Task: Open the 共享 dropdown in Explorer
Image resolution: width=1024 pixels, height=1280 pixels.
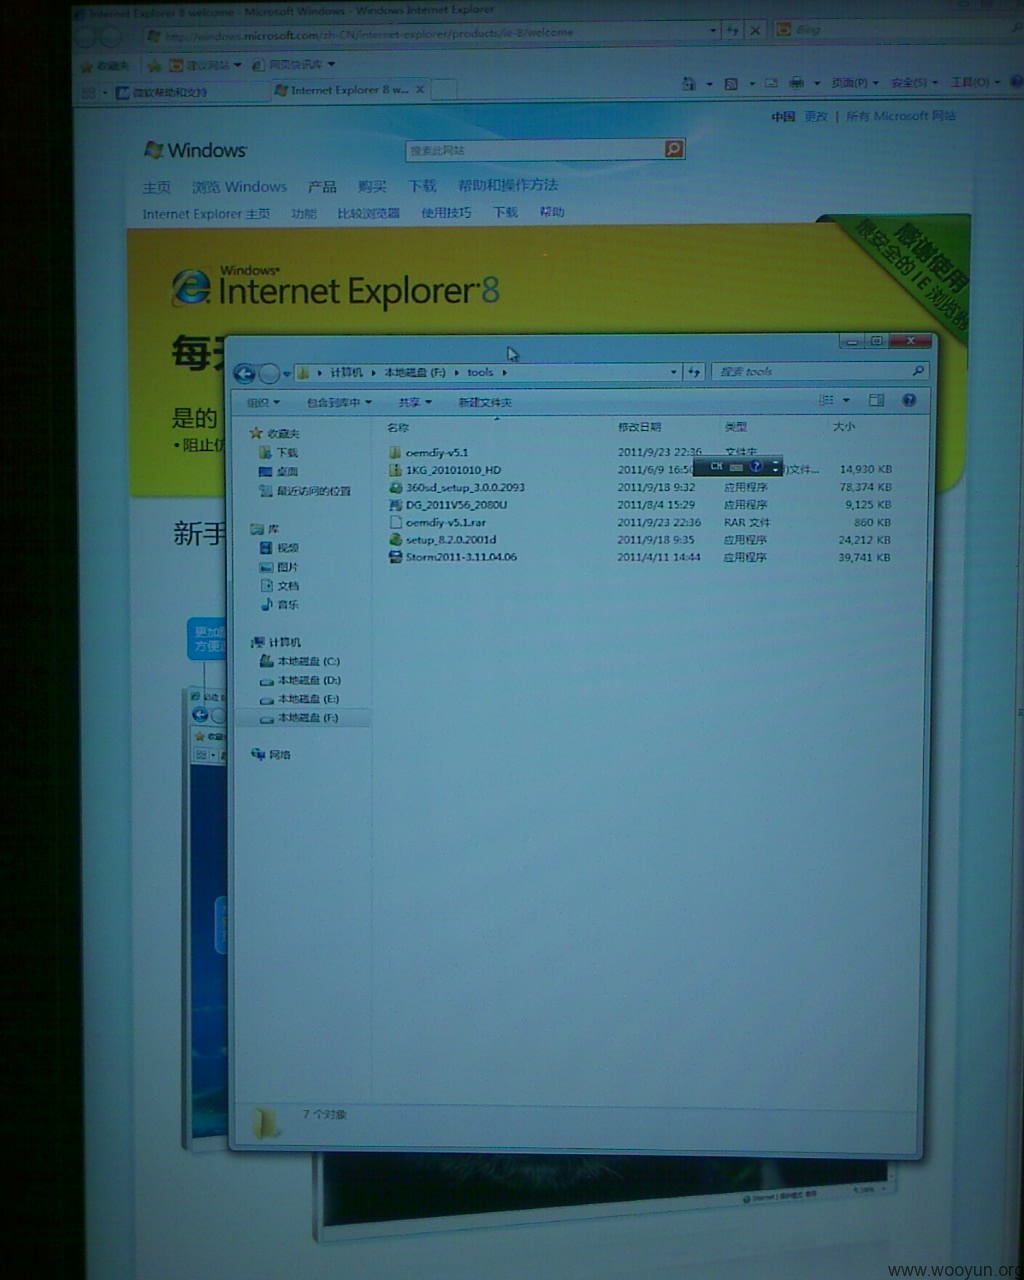Action: click(415, 402)
